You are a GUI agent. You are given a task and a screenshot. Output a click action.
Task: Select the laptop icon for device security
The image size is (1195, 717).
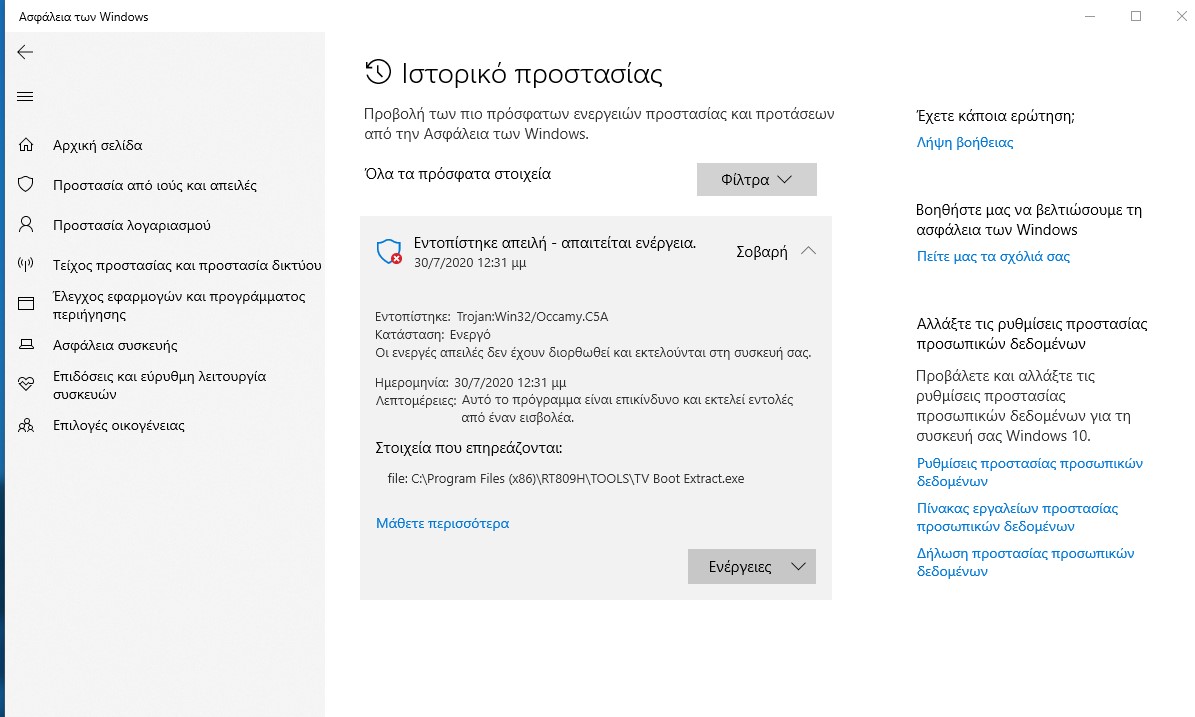pyautogui.click(x=26, y=344)
